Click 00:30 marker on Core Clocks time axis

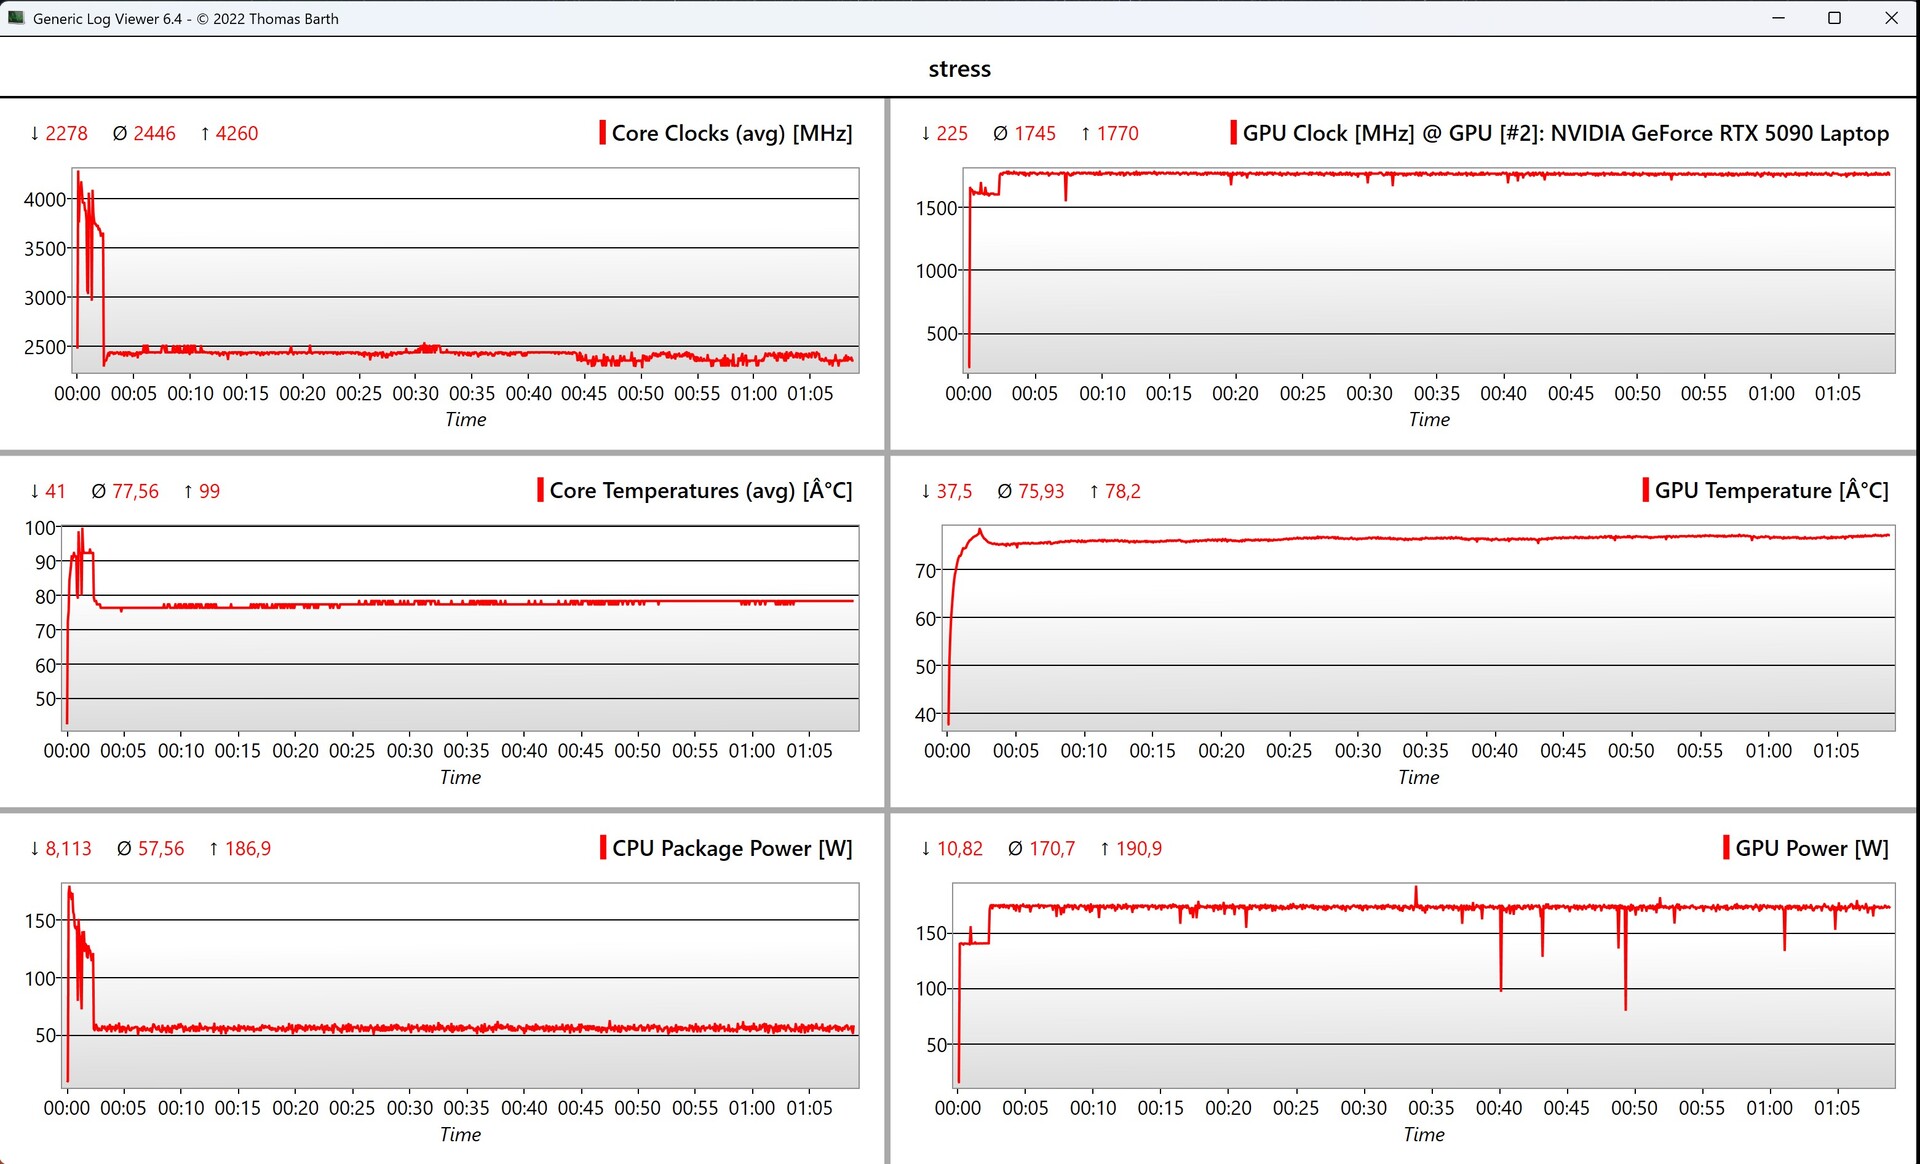(415, 393)
